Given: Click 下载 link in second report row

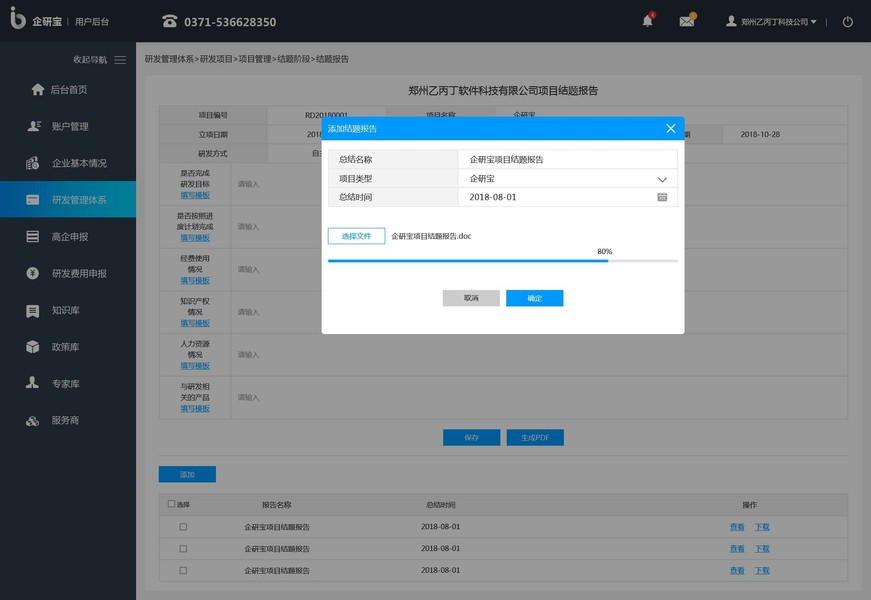Looking at the screenshot, I should [x=762, y=548].
